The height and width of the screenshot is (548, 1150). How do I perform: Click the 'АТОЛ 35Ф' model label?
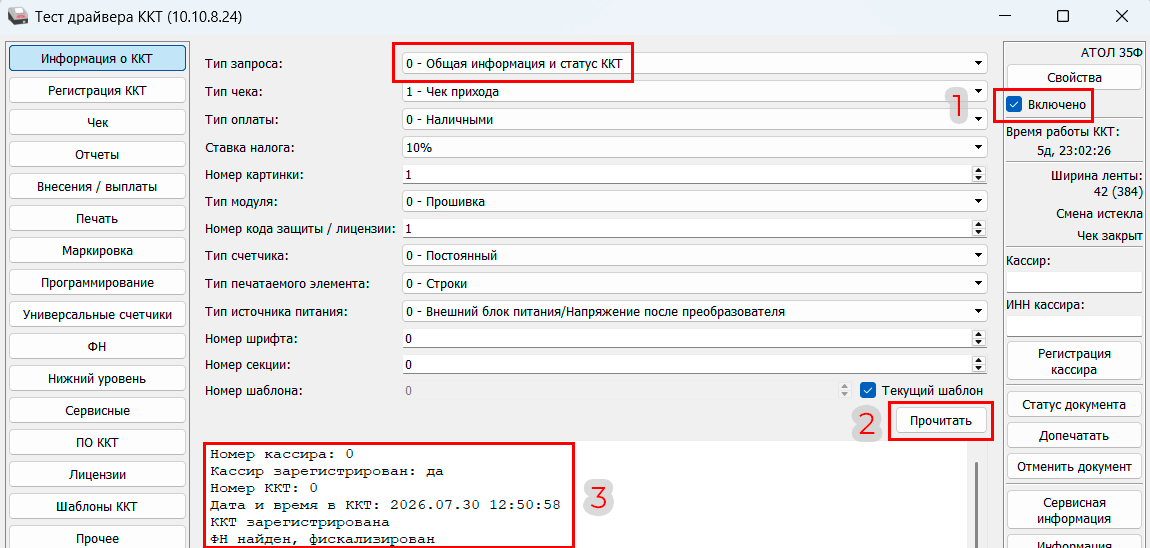point(1112,52)
